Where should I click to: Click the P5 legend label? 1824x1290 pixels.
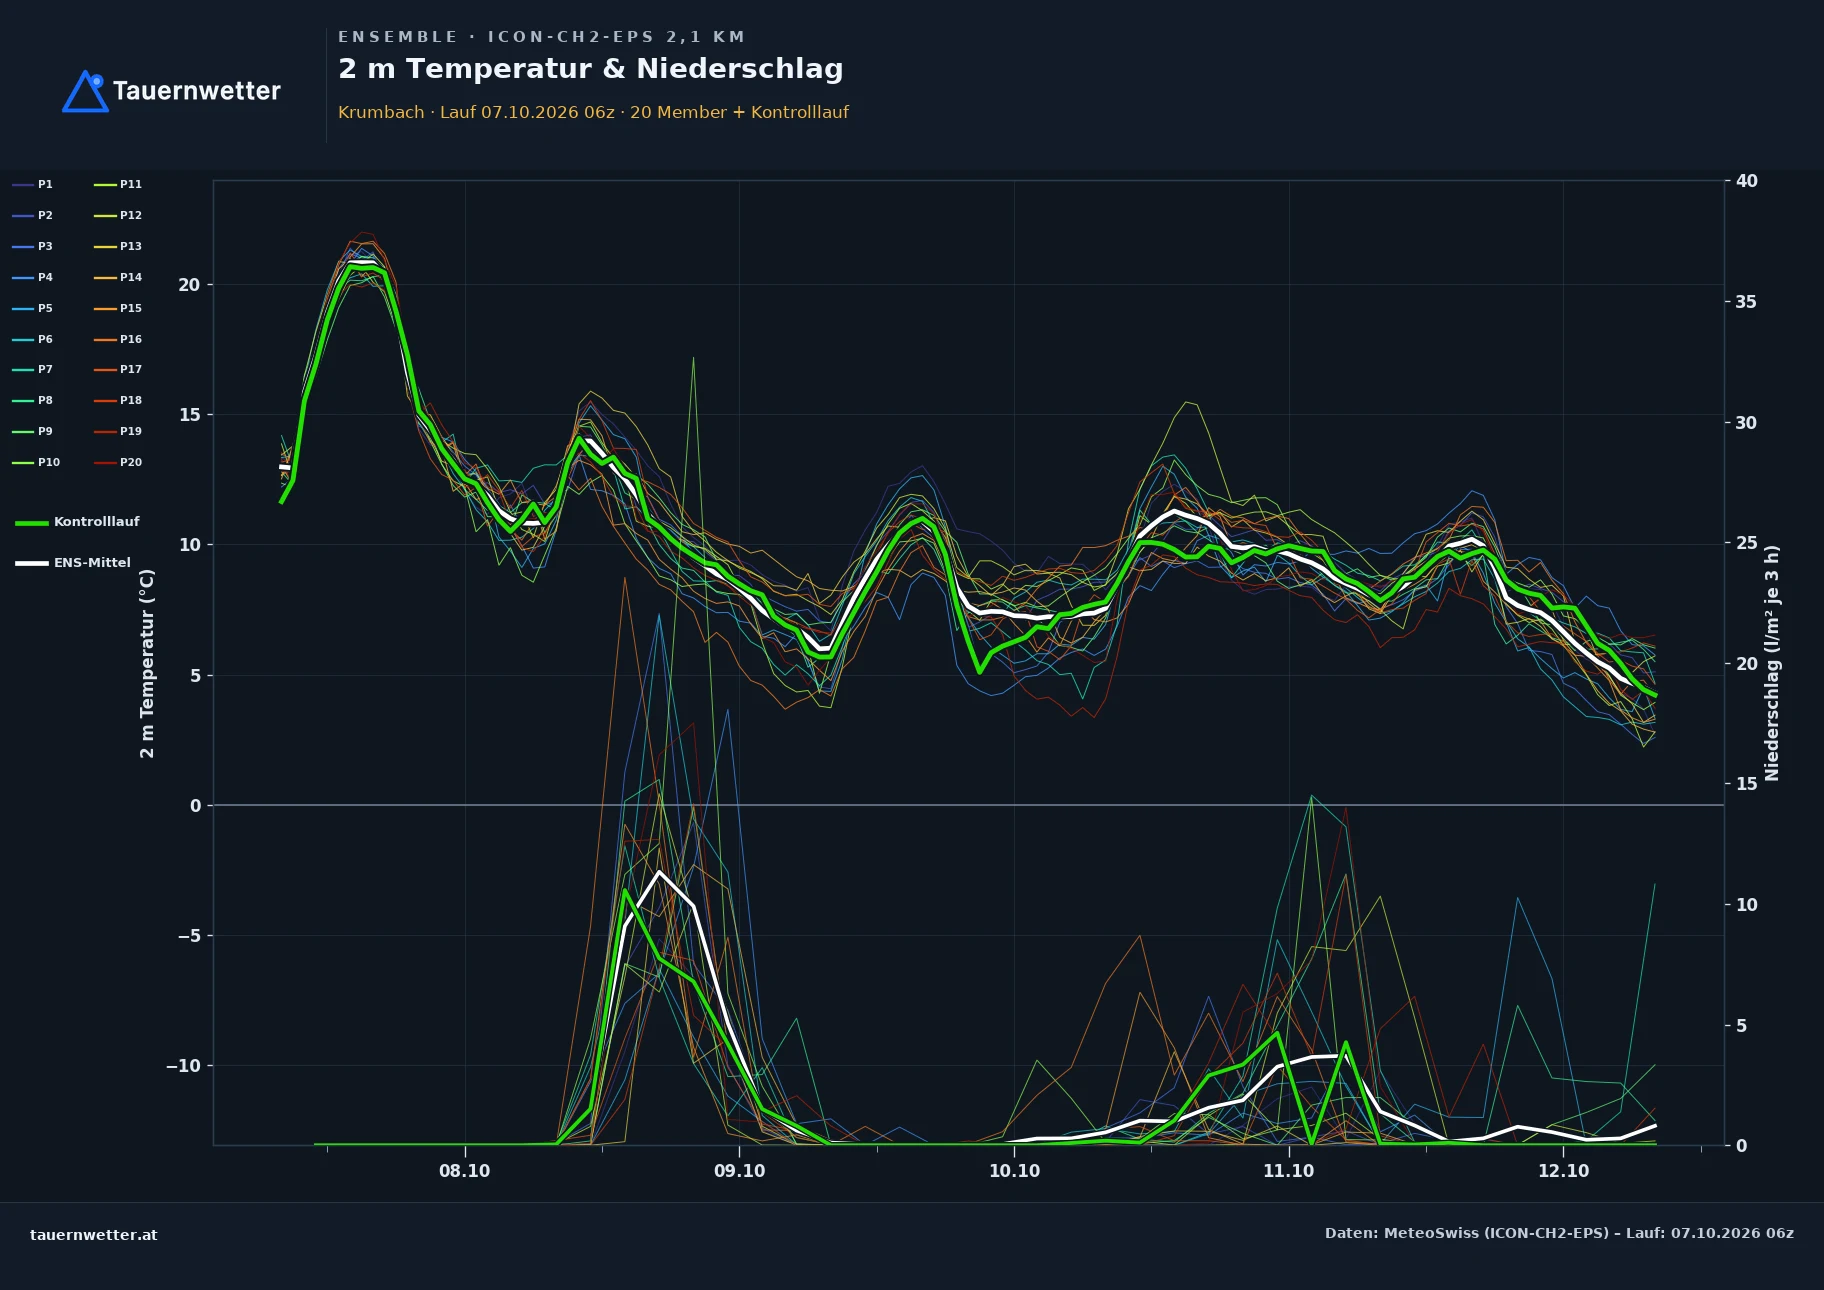45,308
